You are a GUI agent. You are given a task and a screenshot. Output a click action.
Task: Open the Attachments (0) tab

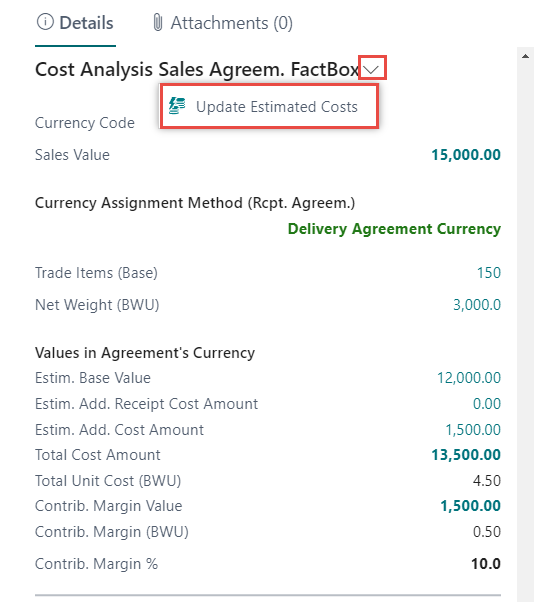(223, 23)
